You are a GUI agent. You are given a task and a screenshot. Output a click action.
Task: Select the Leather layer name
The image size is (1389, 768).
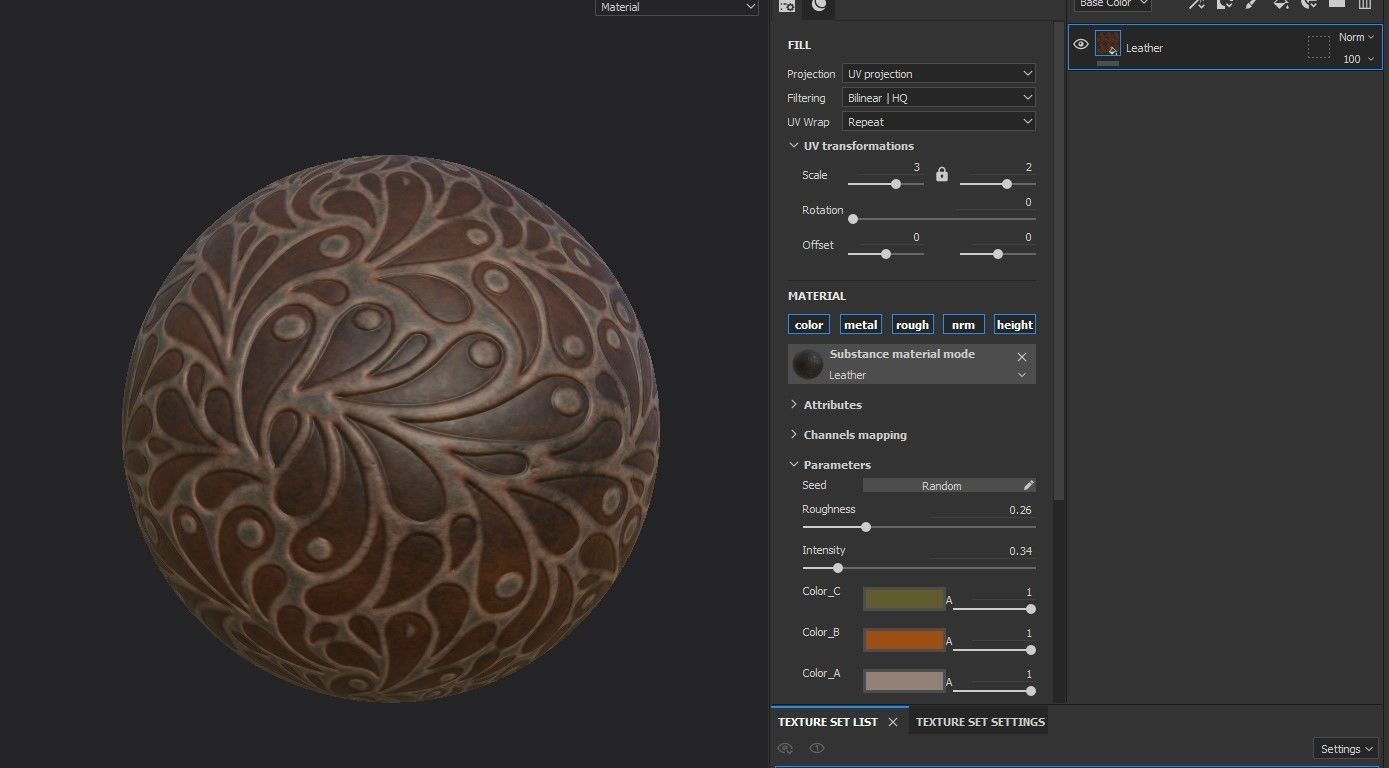[1144, 48]
